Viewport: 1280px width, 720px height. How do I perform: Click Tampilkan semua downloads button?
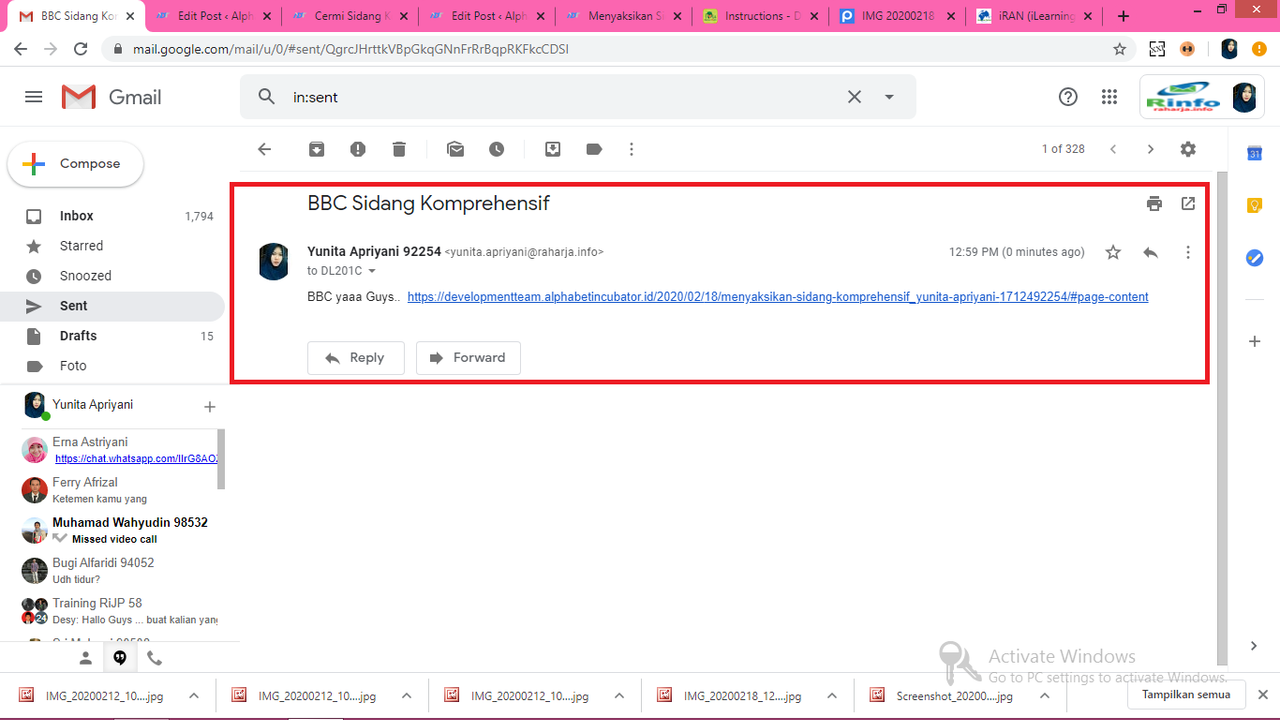point(1186,695)
